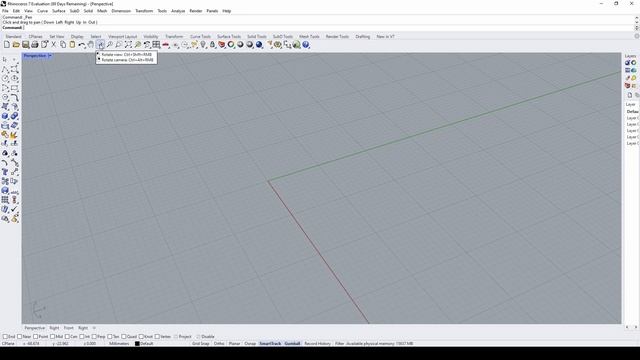Enable the End osnap checkbox
Viewport: 640px width, 360px height.
click(5, 337)
